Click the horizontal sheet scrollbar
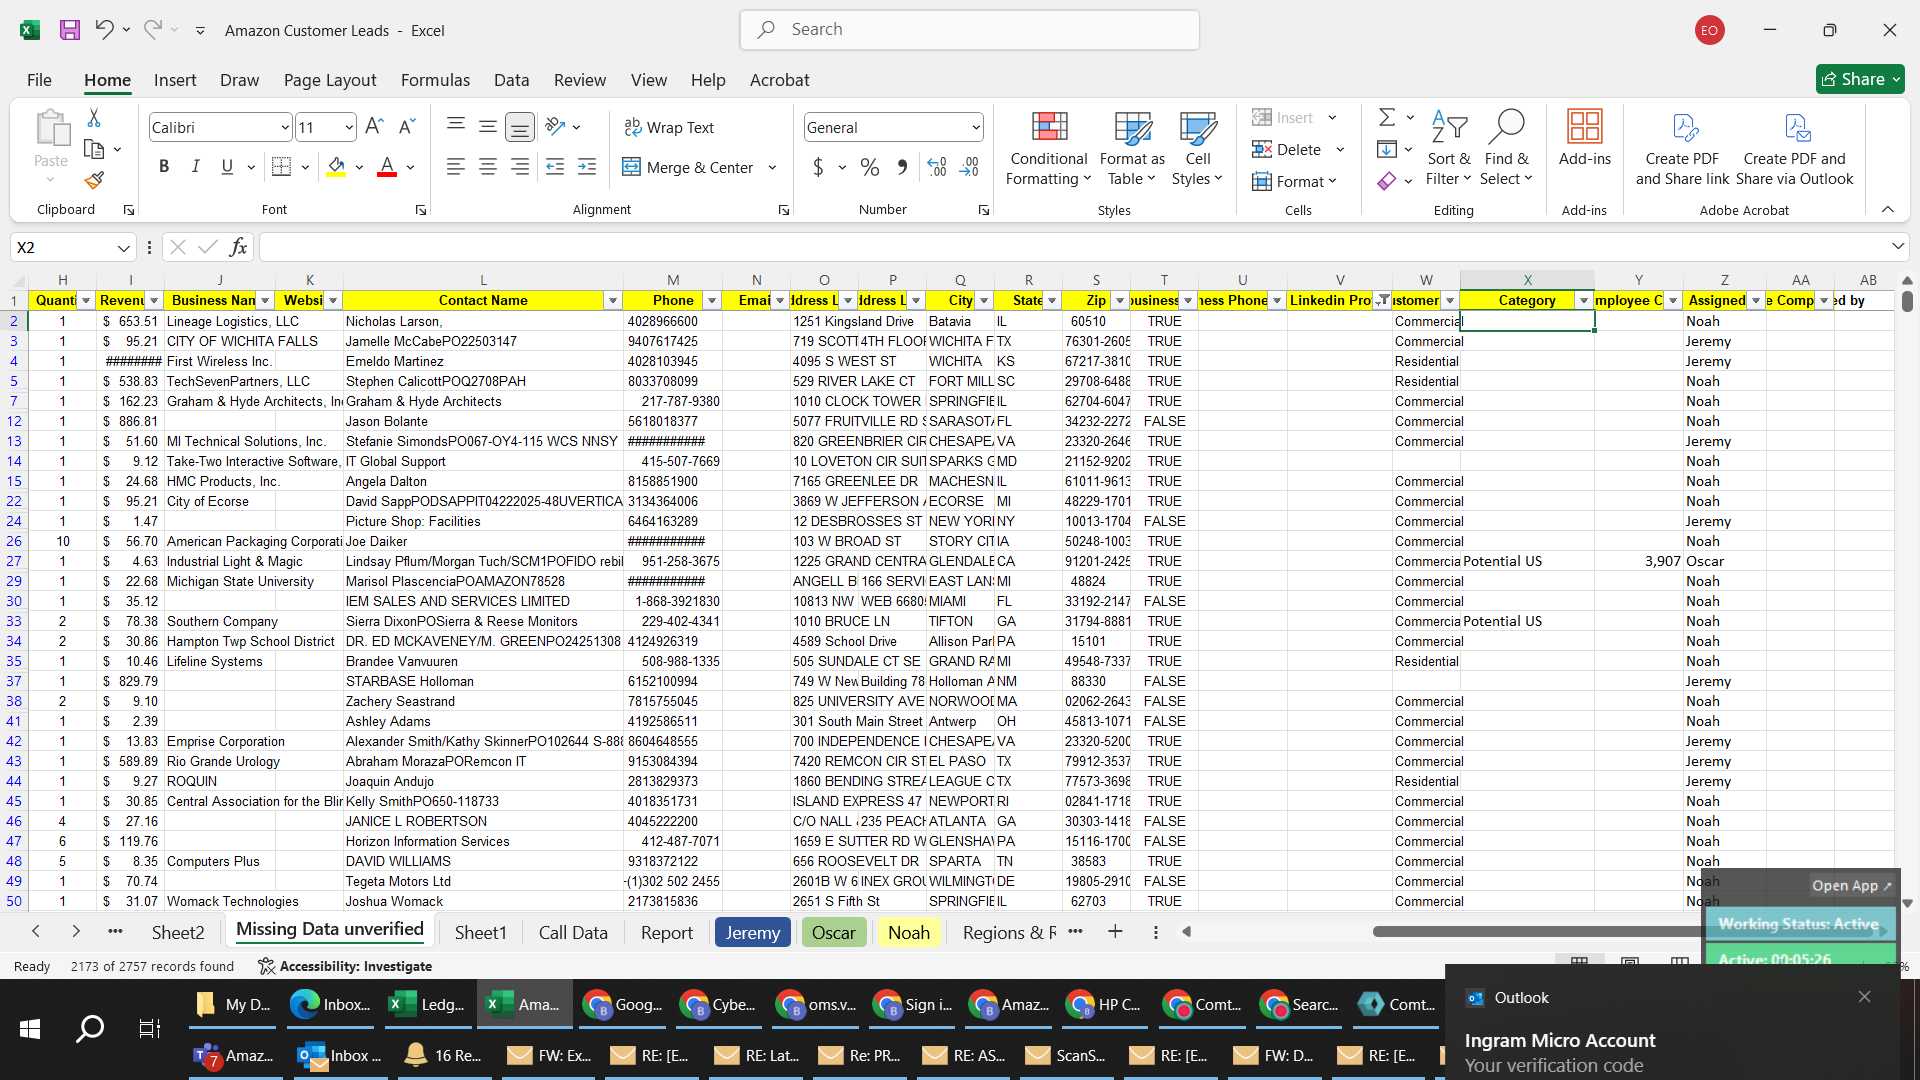Image resolution: width=1920 pixels, height=1080 pixels. click(x=1538, y=931)
